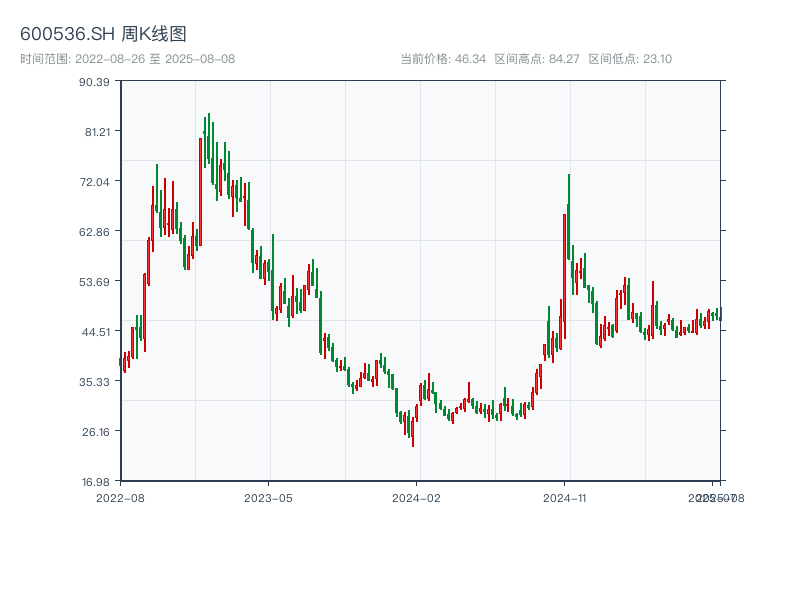800x600 pixels.
Task: Click y-axis label 53.69
Action: 94,282
